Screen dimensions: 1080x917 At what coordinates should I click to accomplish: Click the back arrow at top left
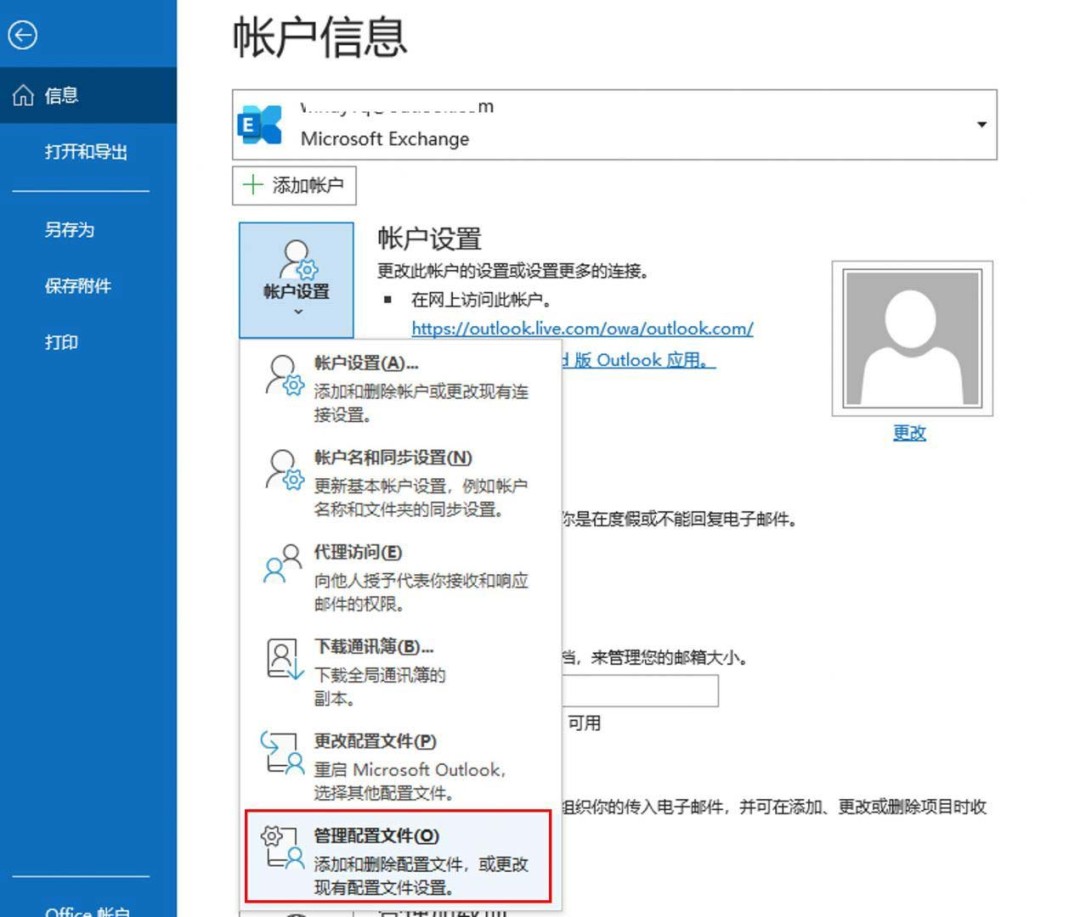(x=22, y=34)
